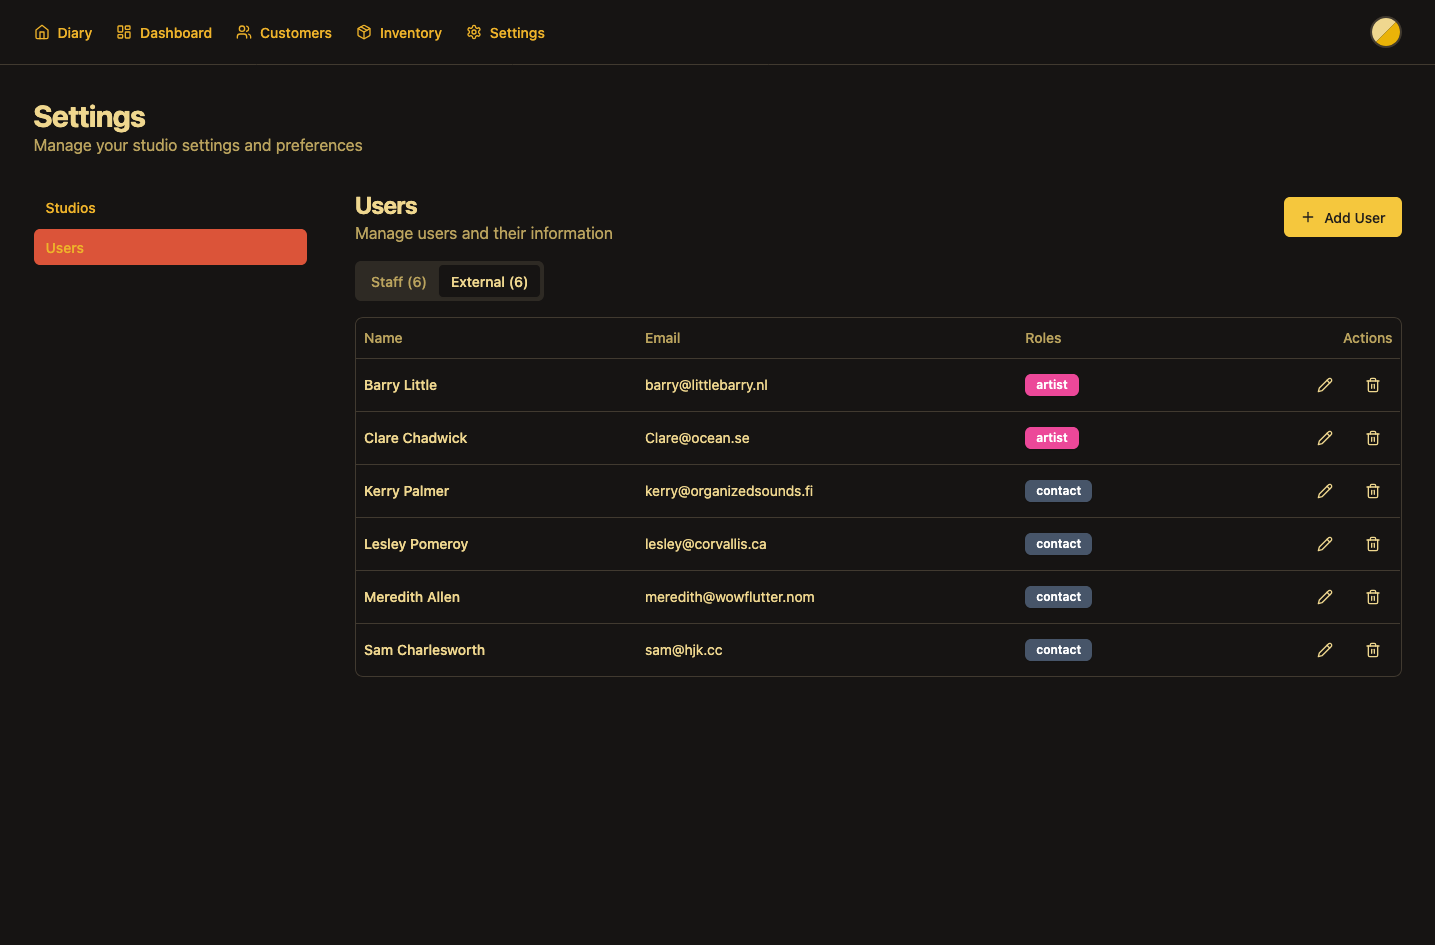Click the Diary home icon in navigation

[x=40, y=32]
